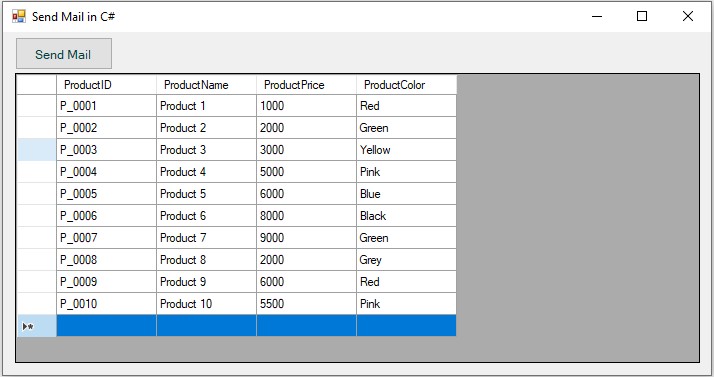
Task: Select the Product 4 name cell
Action: [207, 172]
